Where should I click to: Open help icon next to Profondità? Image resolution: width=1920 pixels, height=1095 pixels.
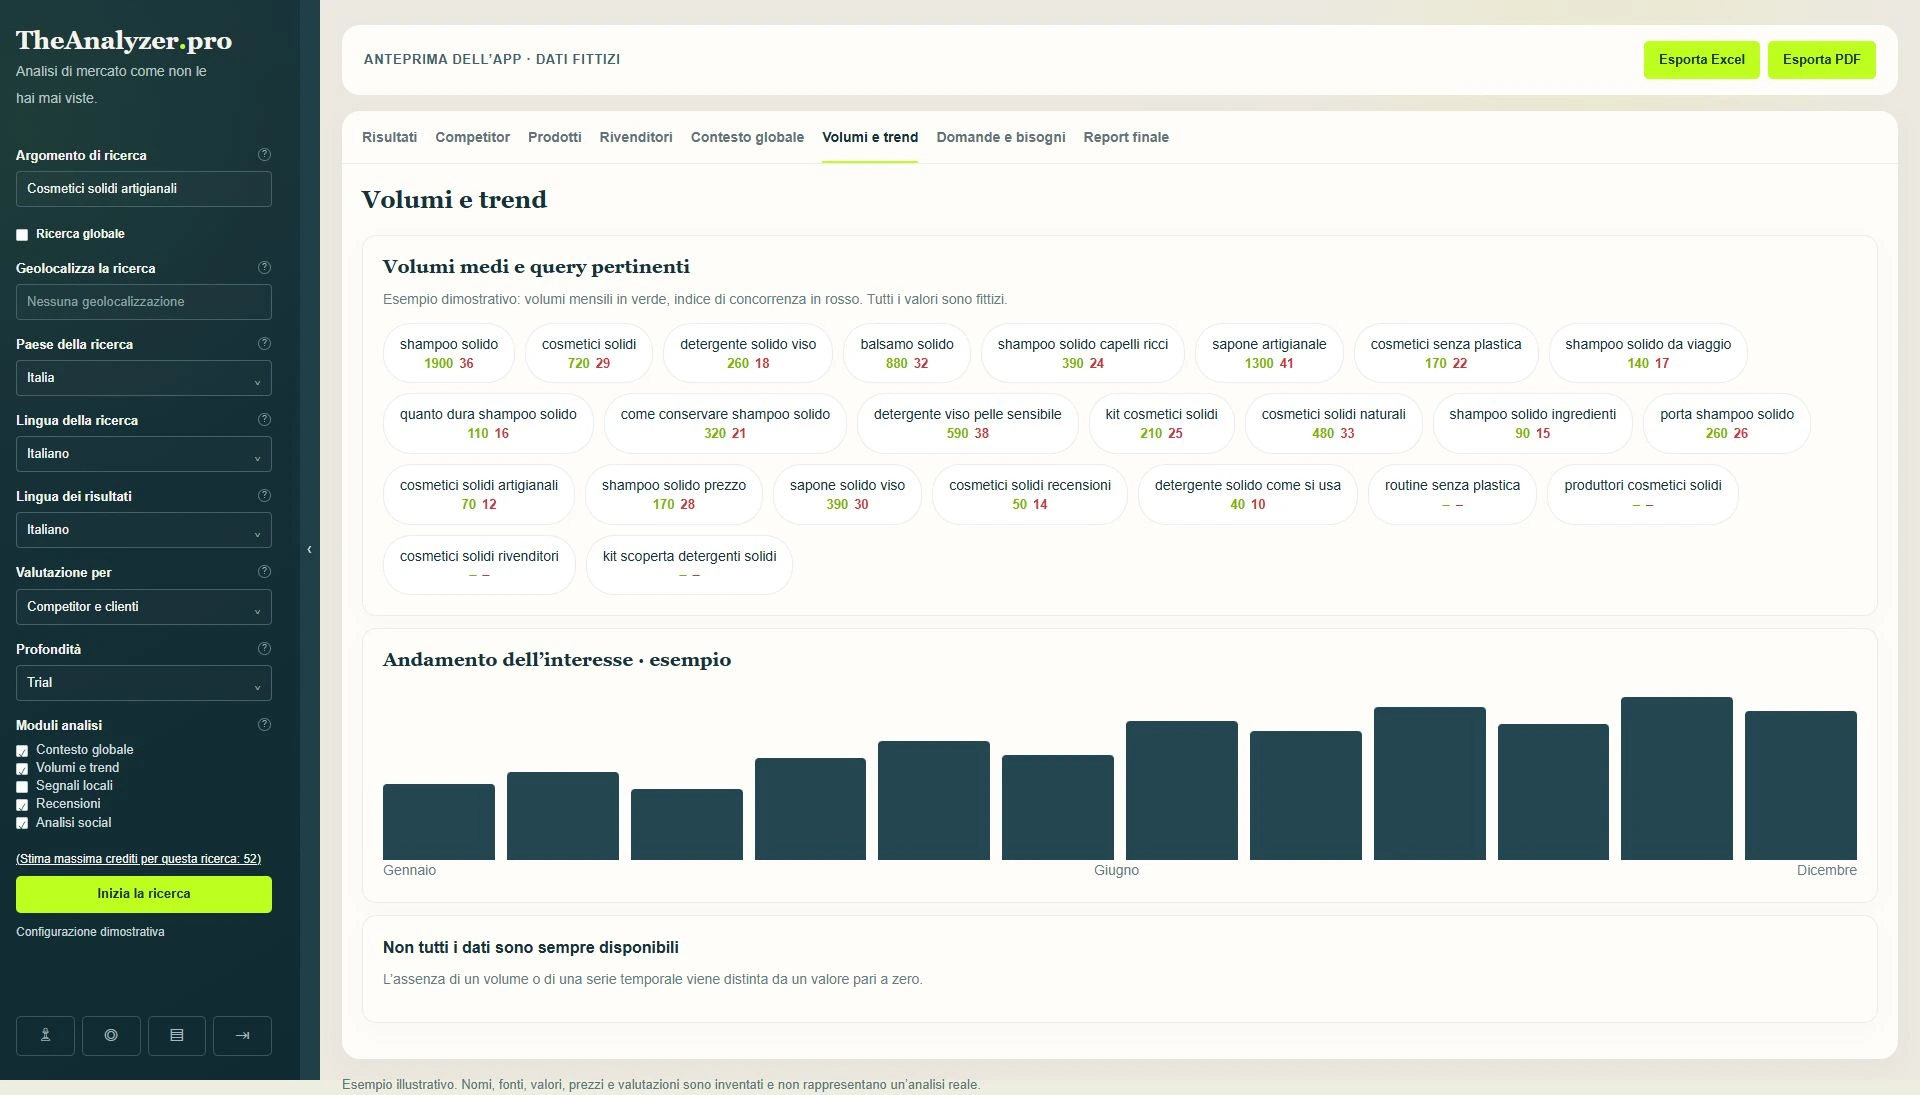coord(264,649)
